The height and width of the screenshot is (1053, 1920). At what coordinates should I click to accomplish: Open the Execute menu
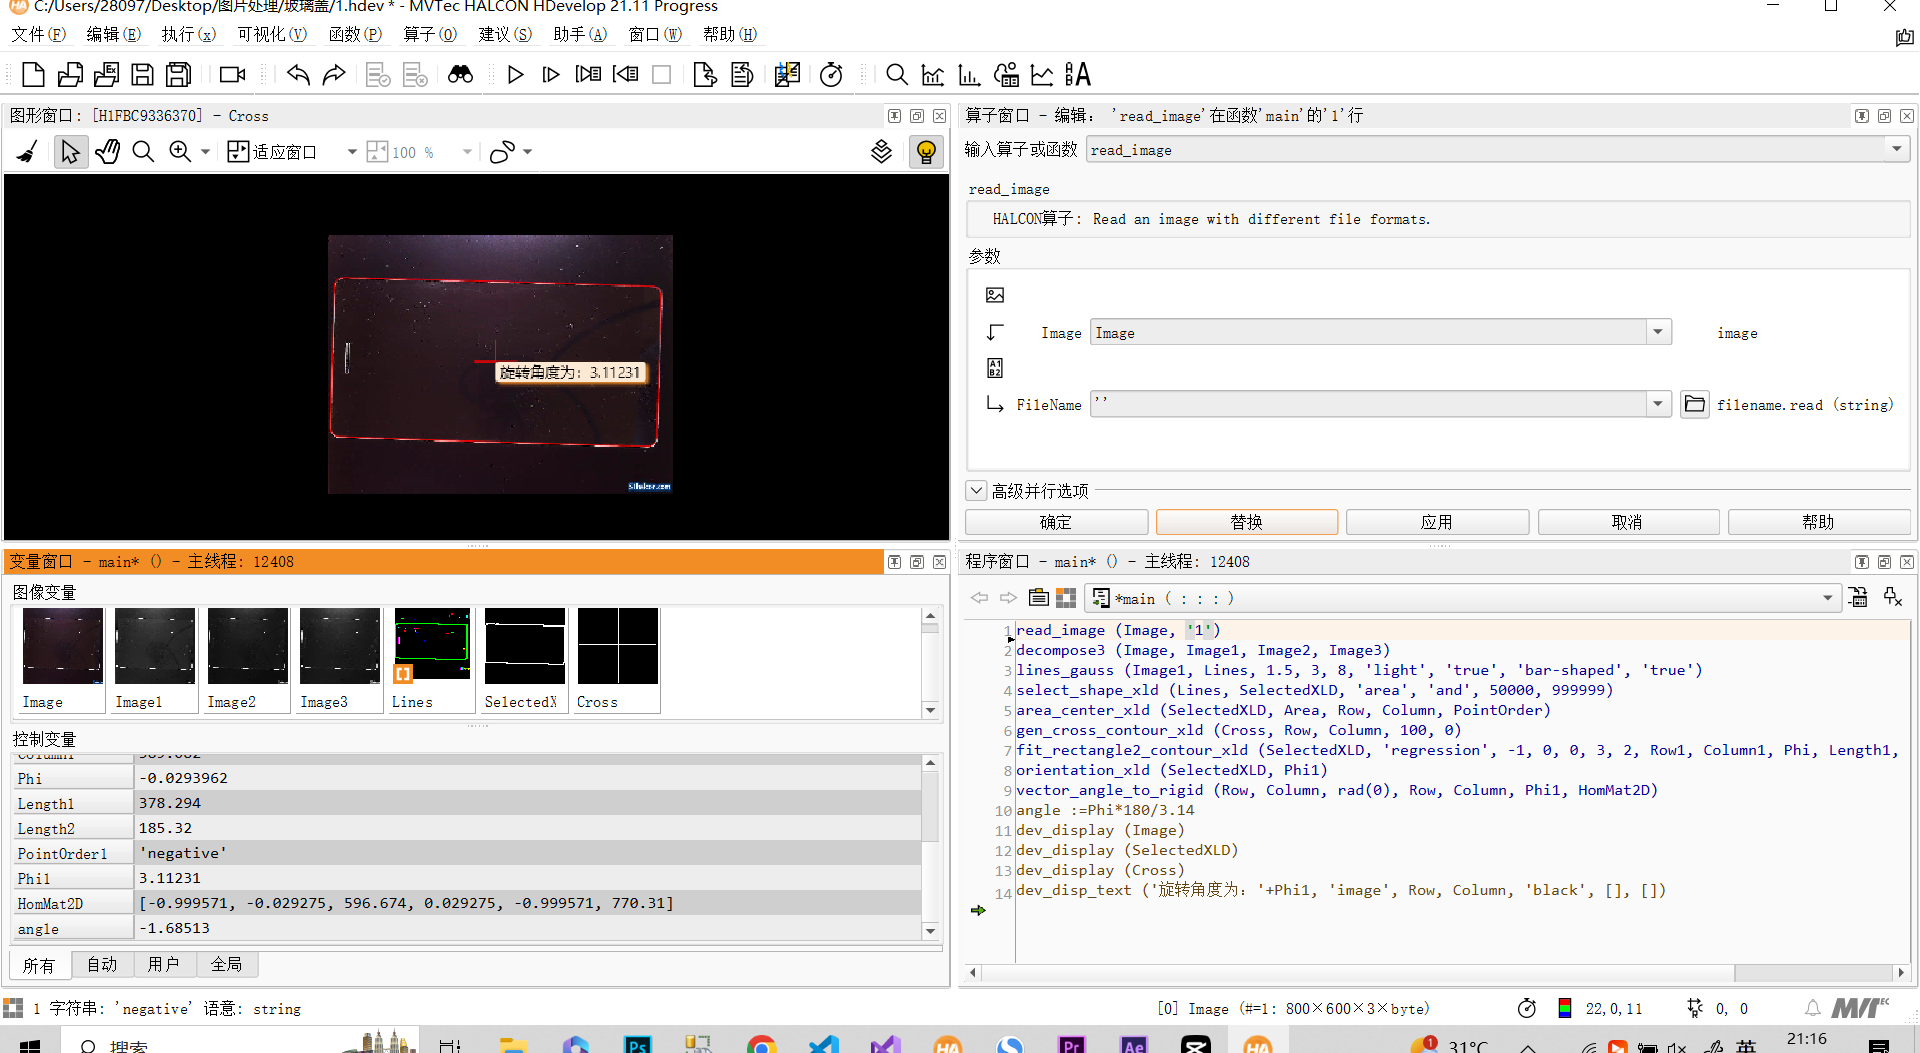click(188, 34)
